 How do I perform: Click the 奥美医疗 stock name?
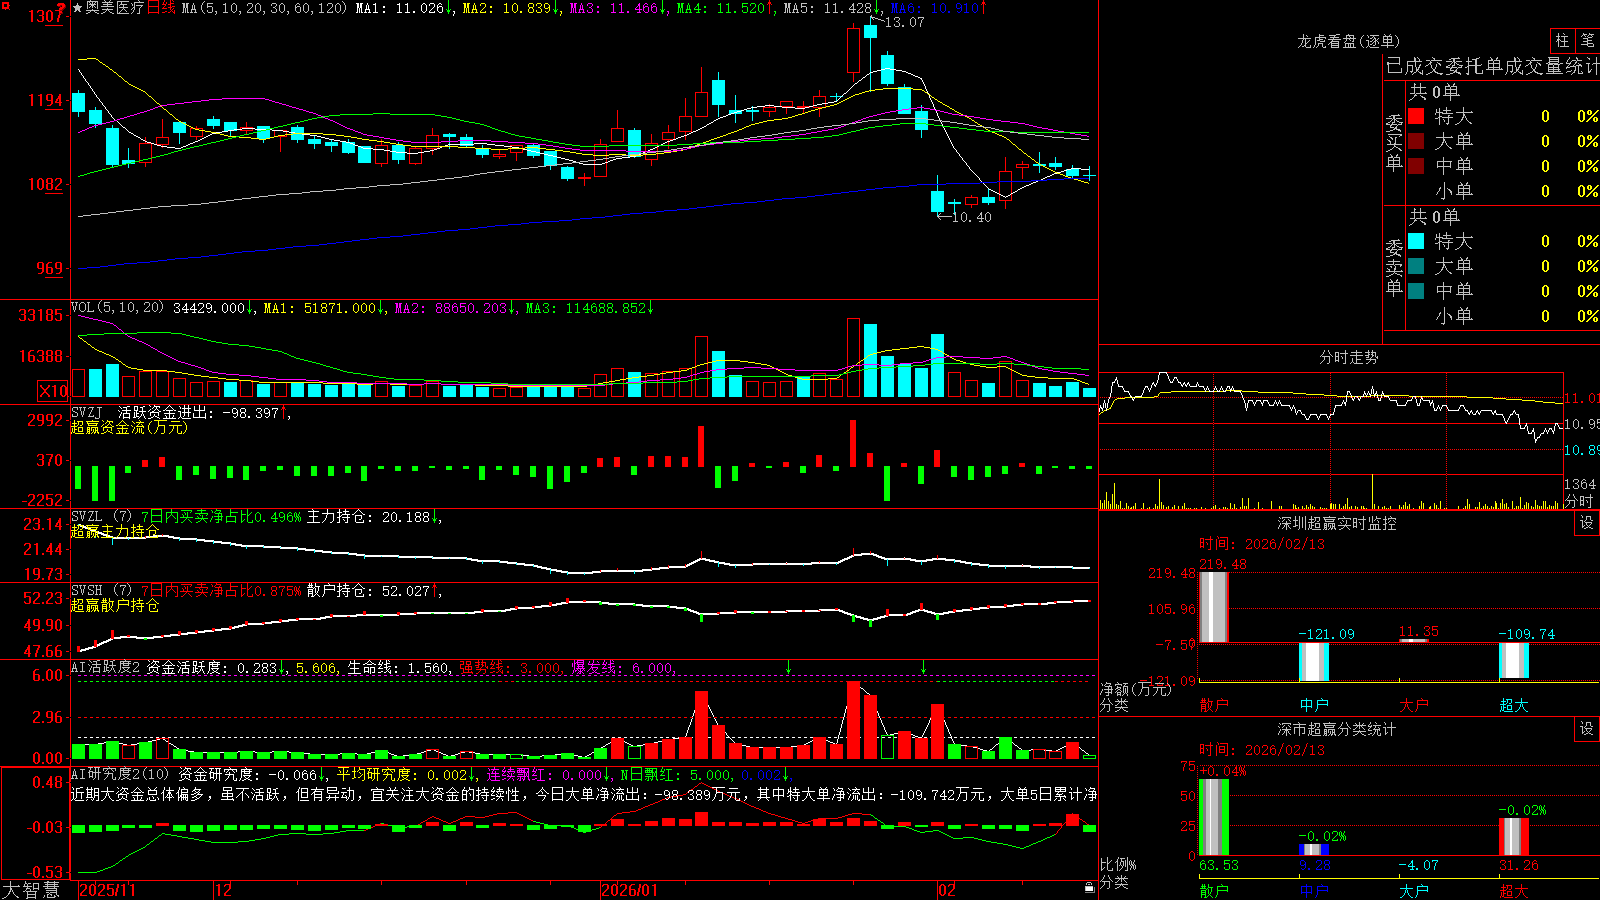click(x=115, y=8)
